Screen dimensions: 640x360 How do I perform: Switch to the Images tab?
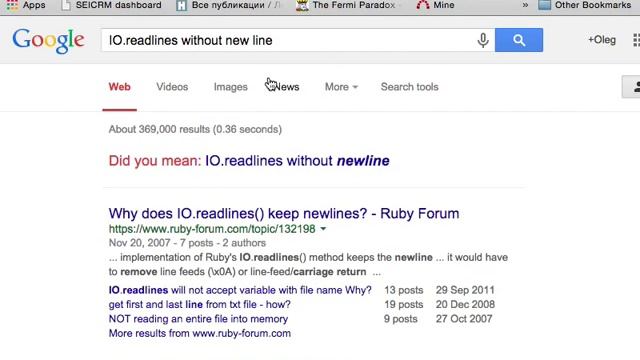[231, 87]
